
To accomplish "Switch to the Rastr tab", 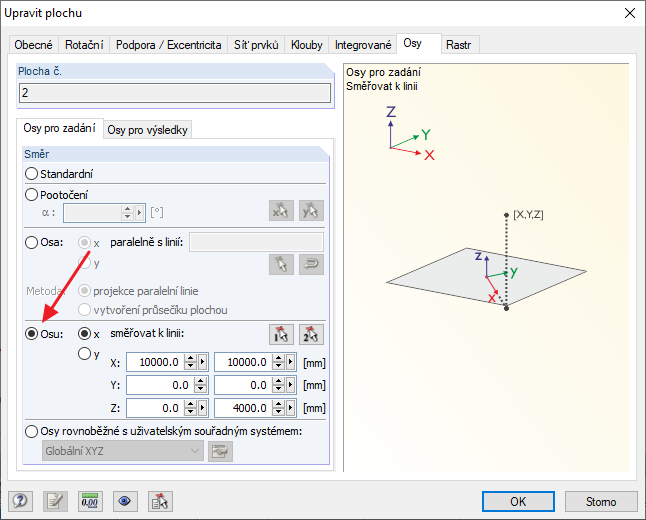I will pyautogui.click(x=458, y=45).
